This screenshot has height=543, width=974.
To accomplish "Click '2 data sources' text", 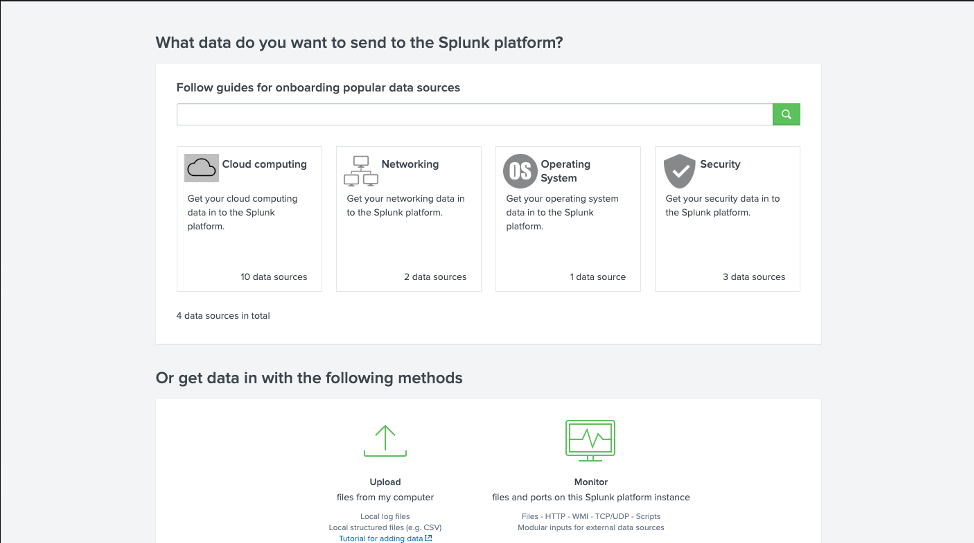I will click(435, 277).
